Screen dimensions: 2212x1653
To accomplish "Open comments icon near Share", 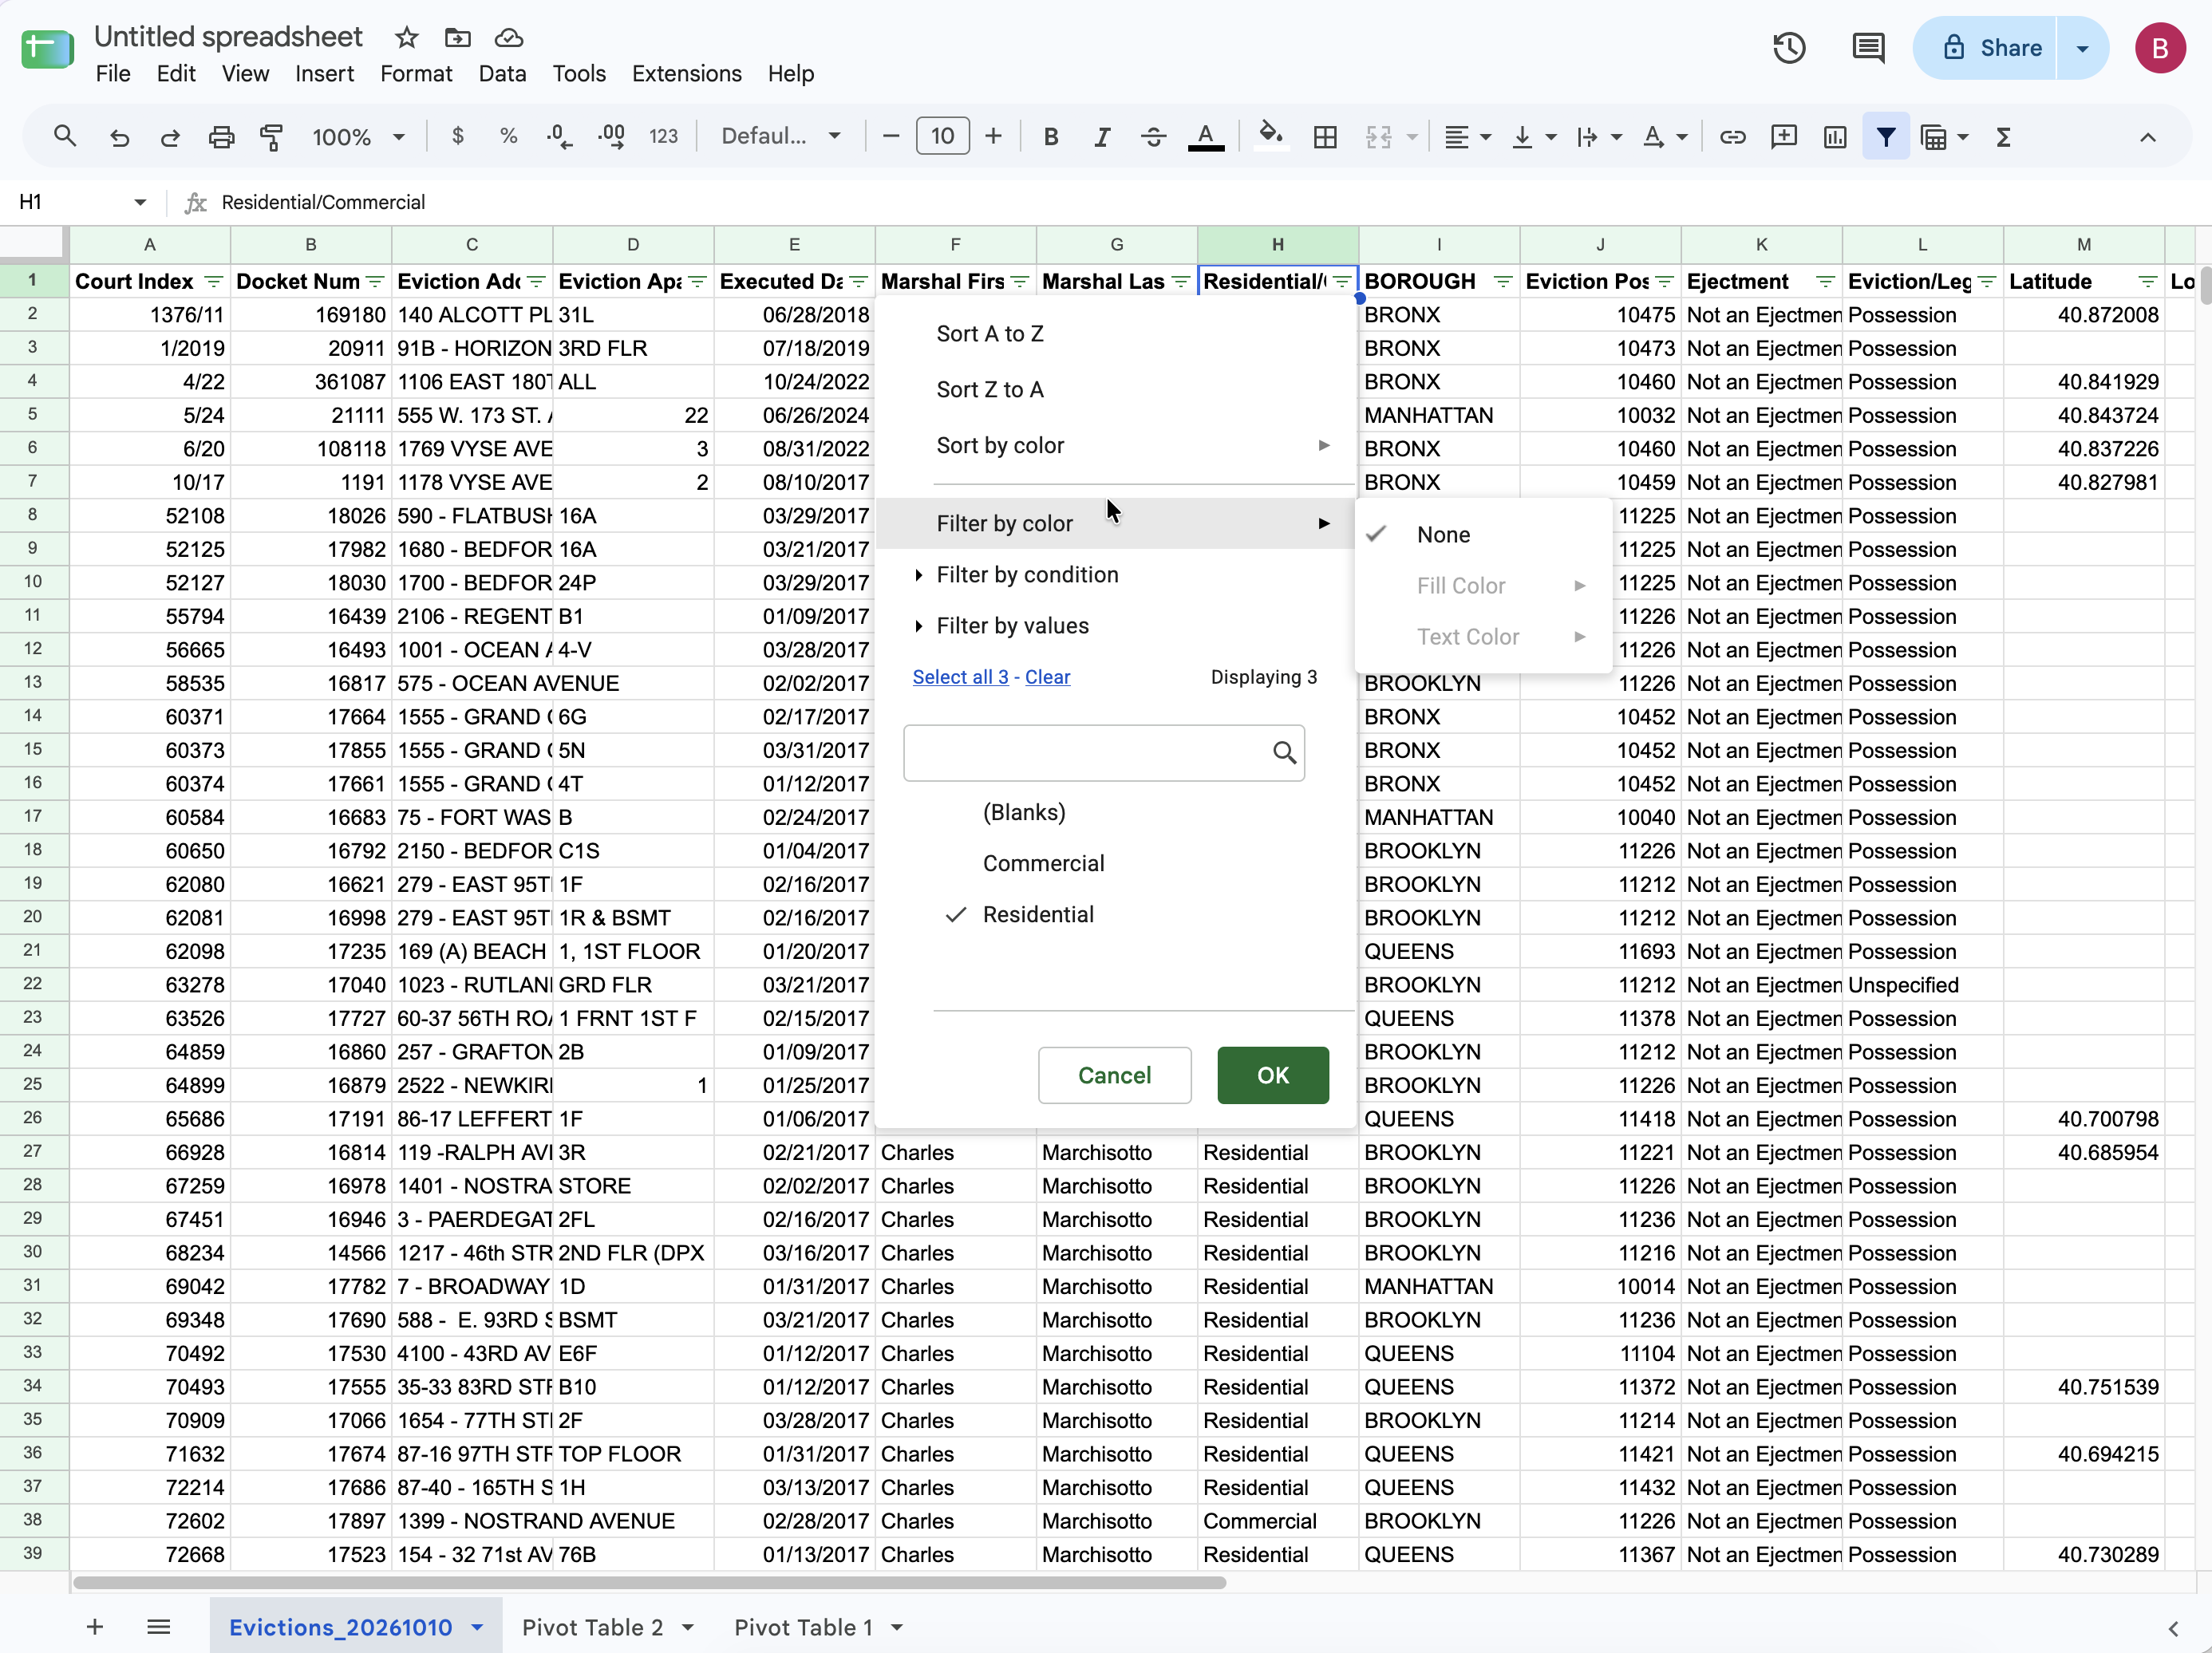I will pos(1868,48).
